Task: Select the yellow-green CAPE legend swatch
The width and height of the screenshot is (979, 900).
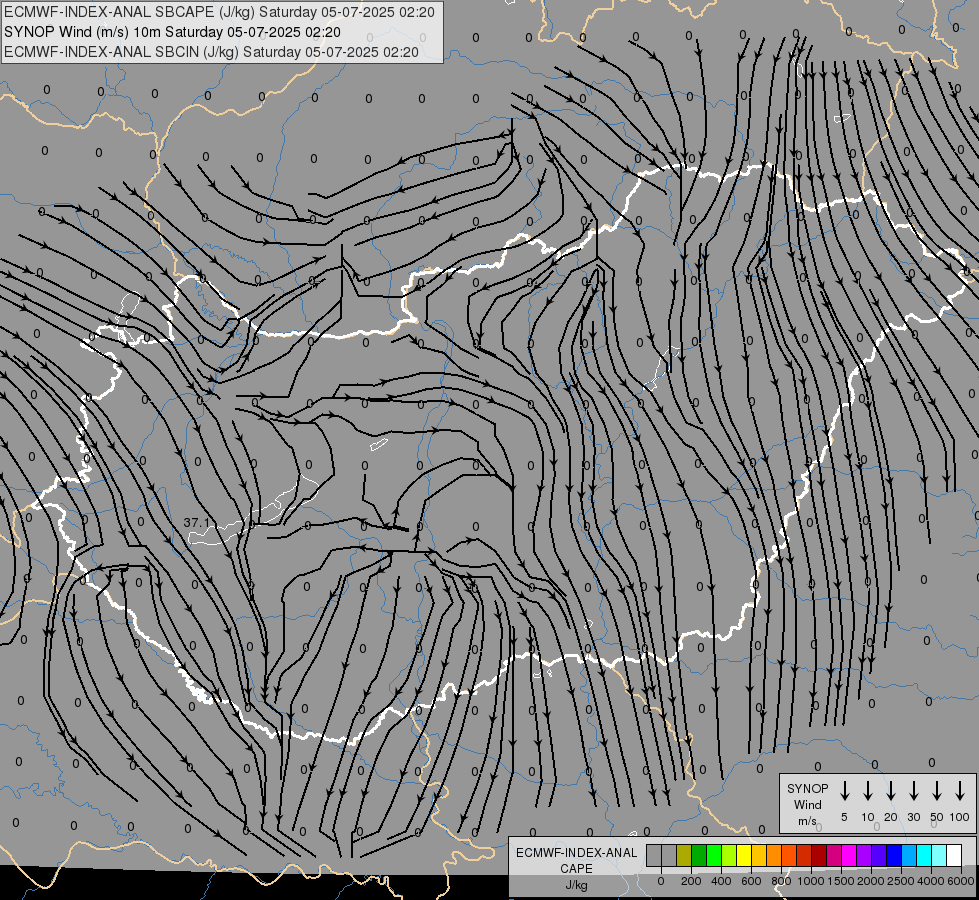Action: pyautogui.click(x=729, y=855)
